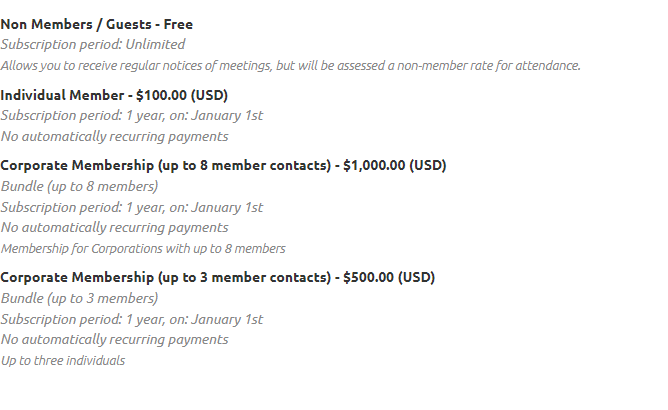Click recurring payments note under 3-member corporate plan
668x410 pixels.
115,340
